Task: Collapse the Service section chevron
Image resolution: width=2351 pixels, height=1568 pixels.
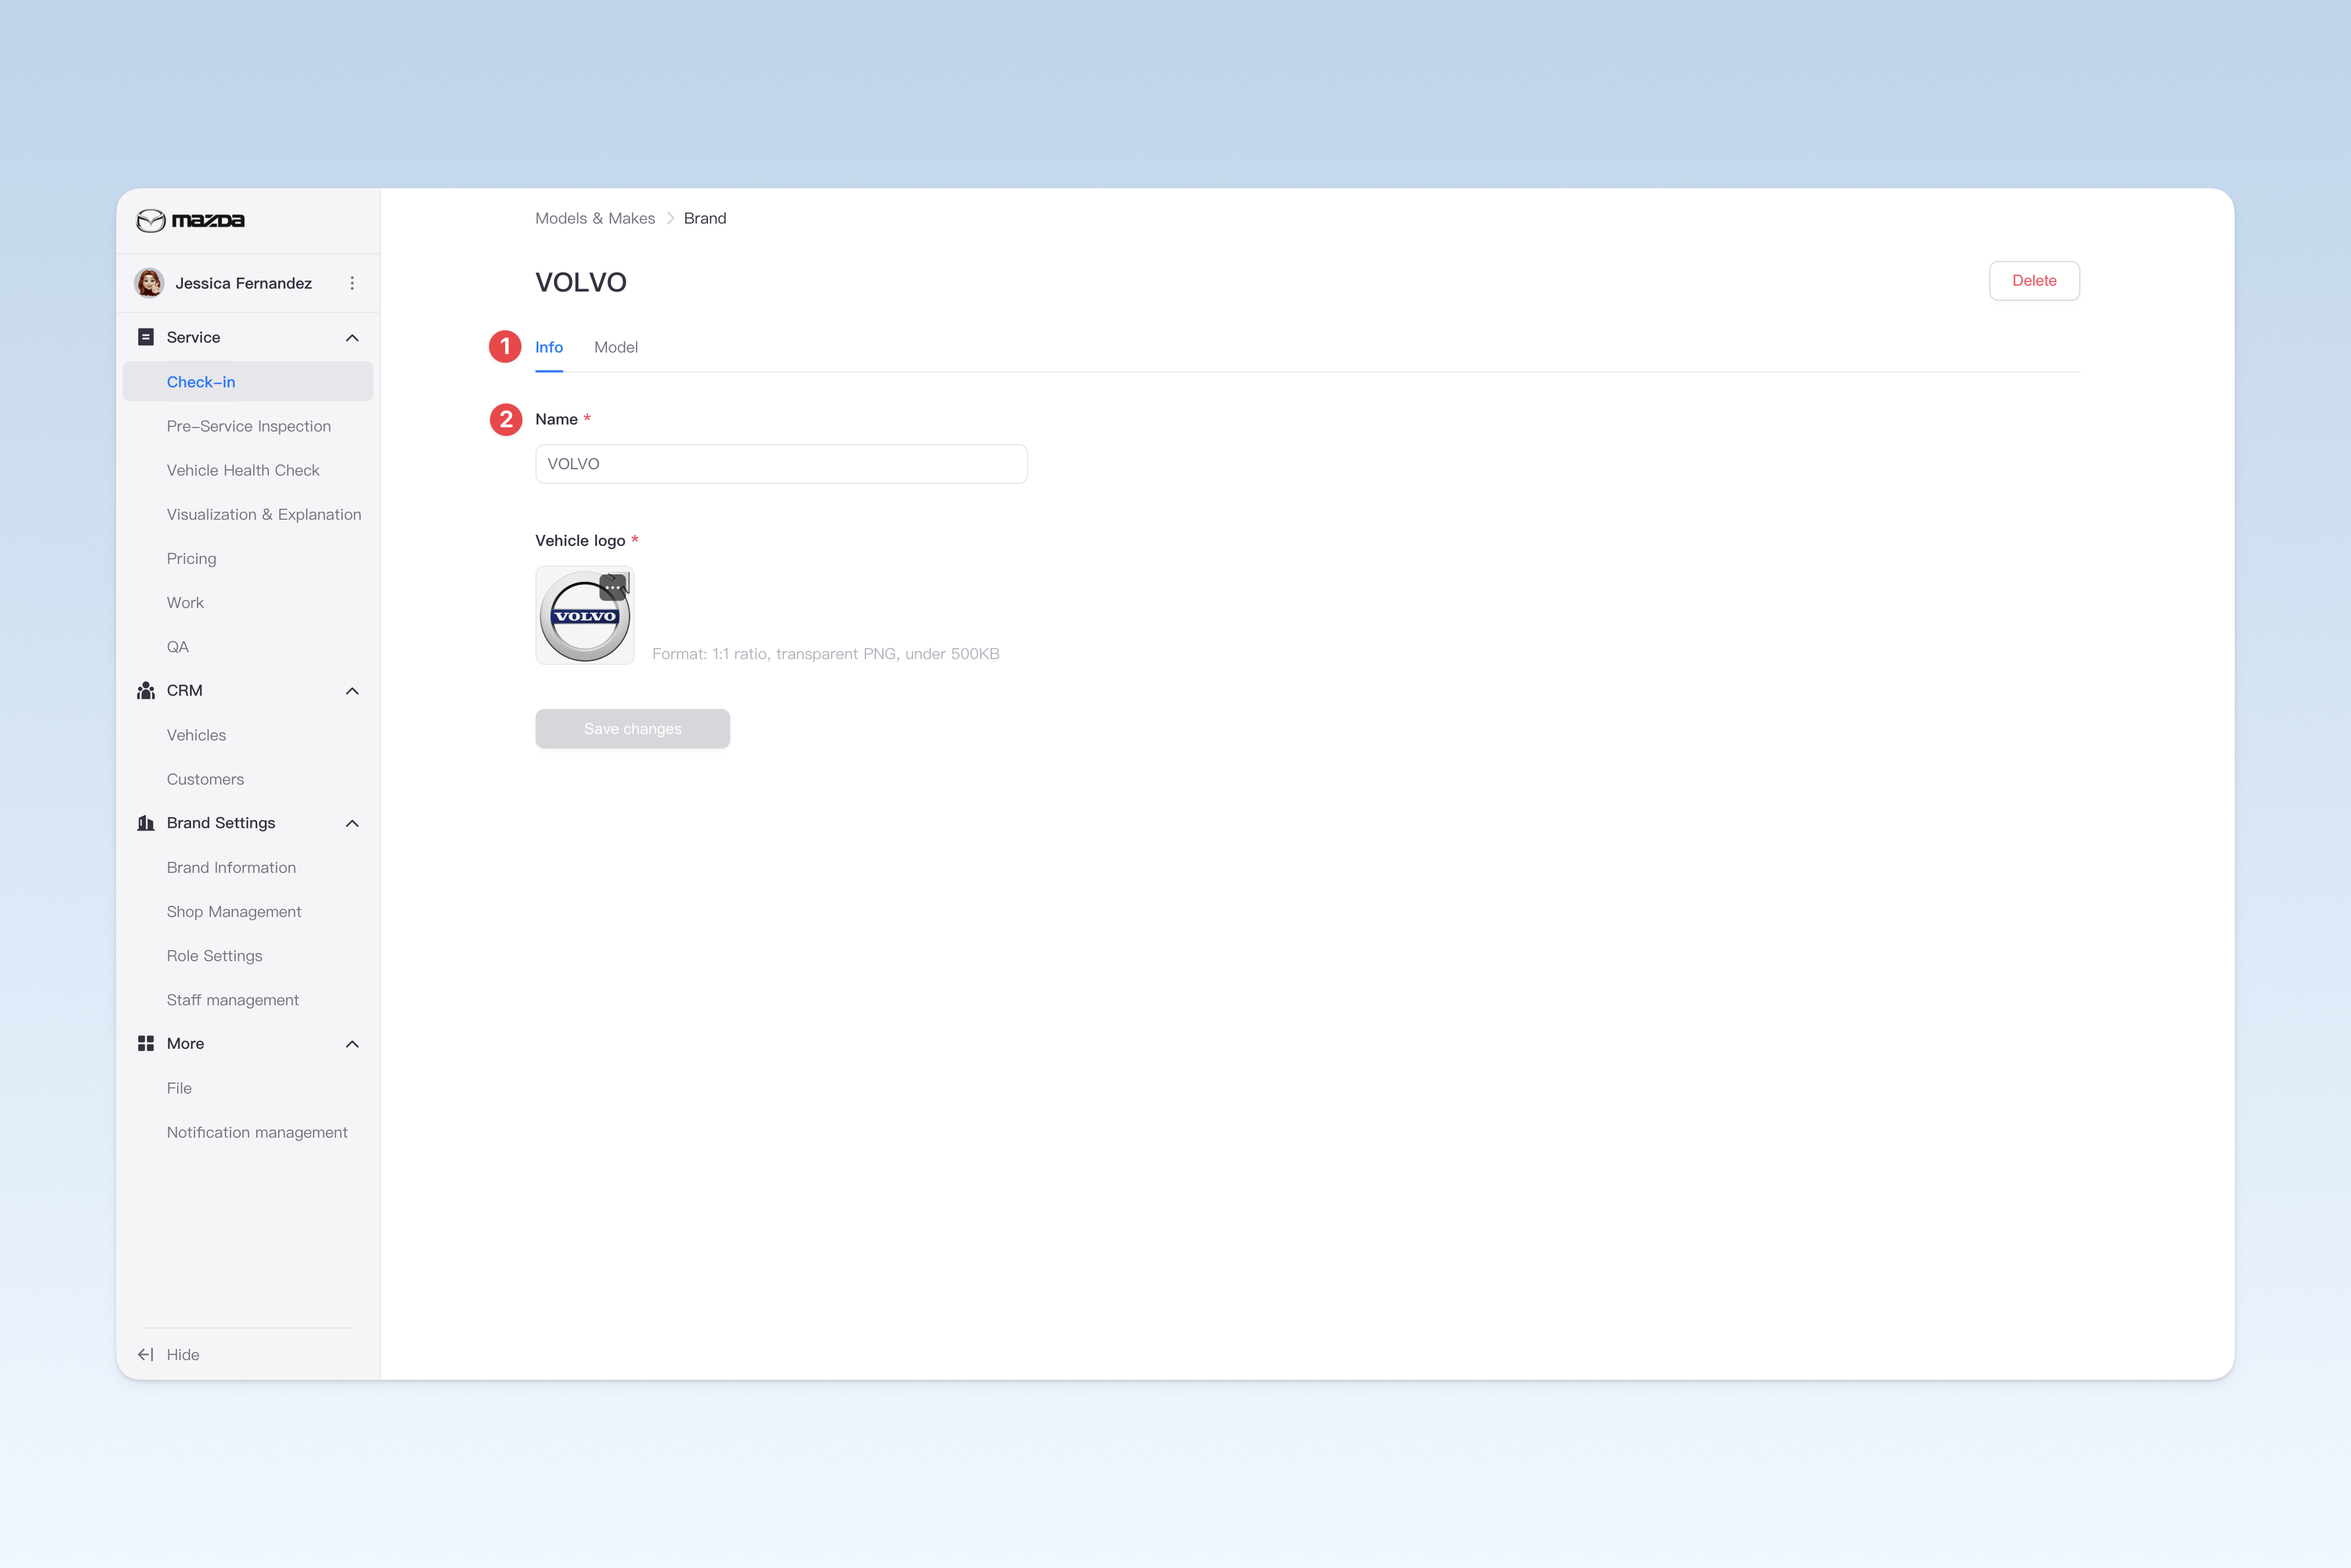Action: coord(352,338)
